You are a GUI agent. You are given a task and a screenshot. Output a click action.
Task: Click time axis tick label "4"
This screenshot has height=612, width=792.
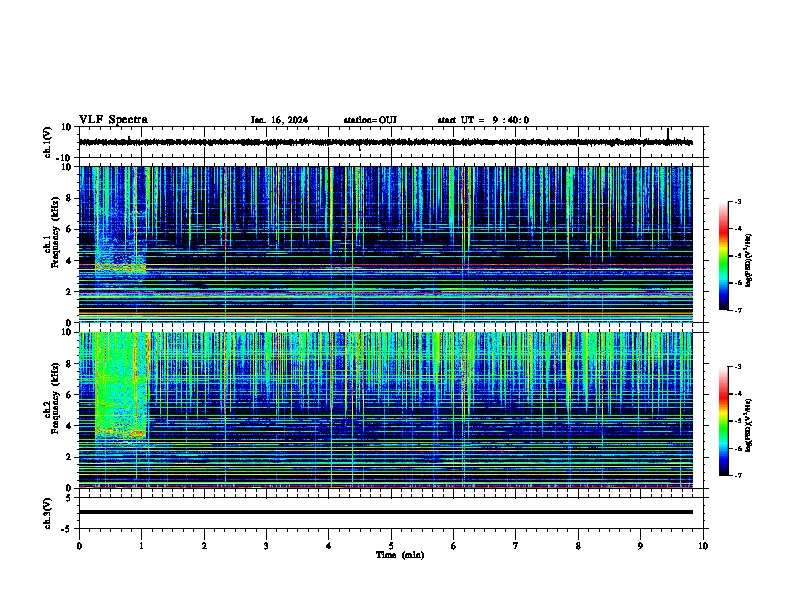[329, 546]
